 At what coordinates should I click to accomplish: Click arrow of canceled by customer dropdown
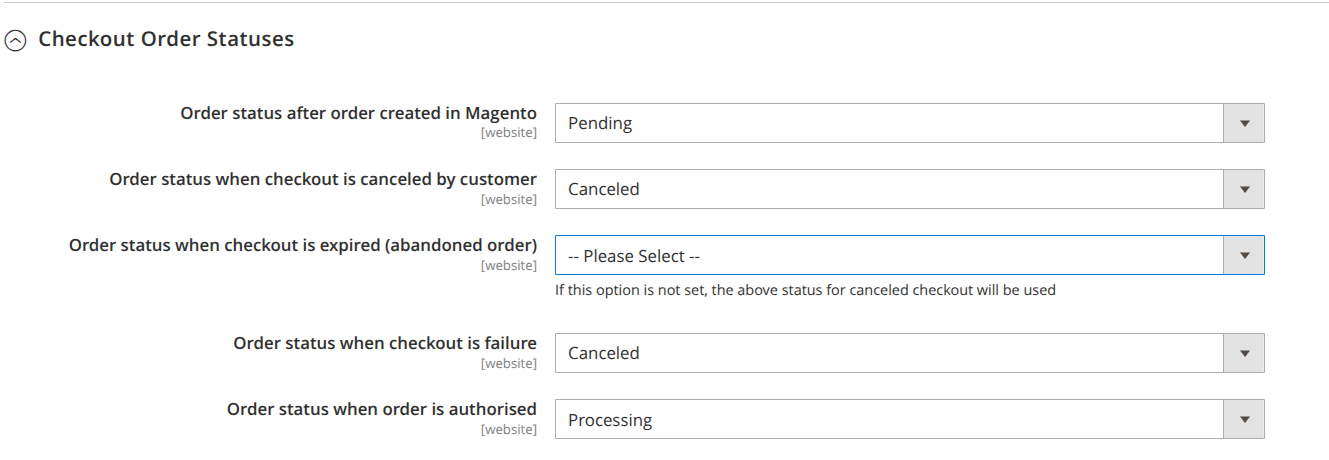coord(1244,189)
